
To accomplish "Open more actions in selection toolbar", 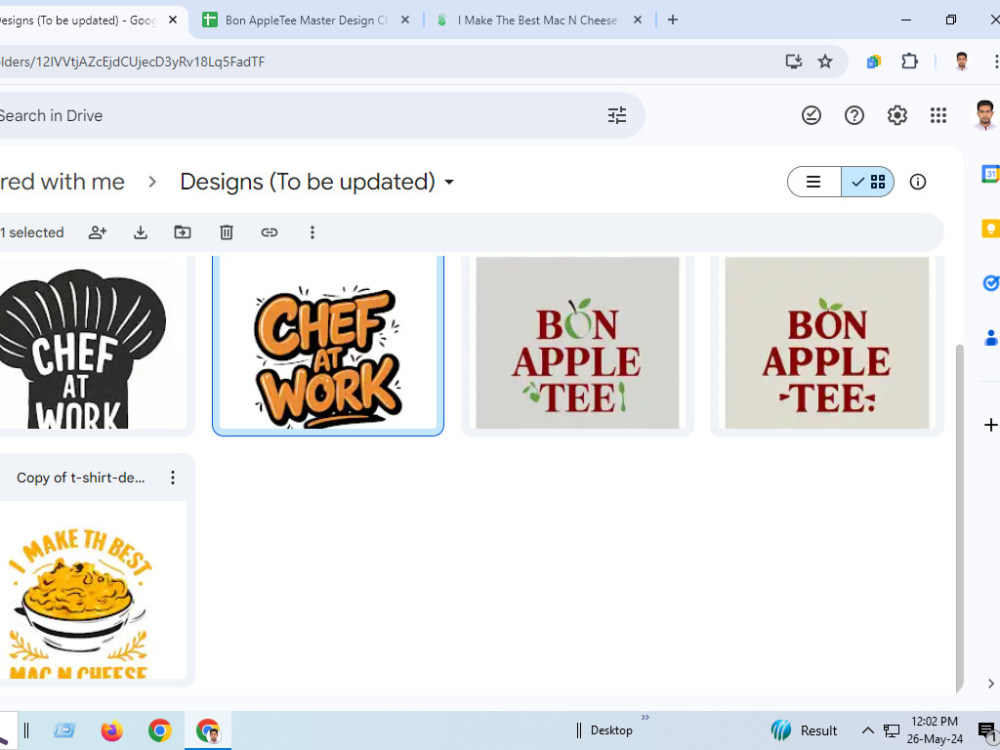I will point(312,232).
